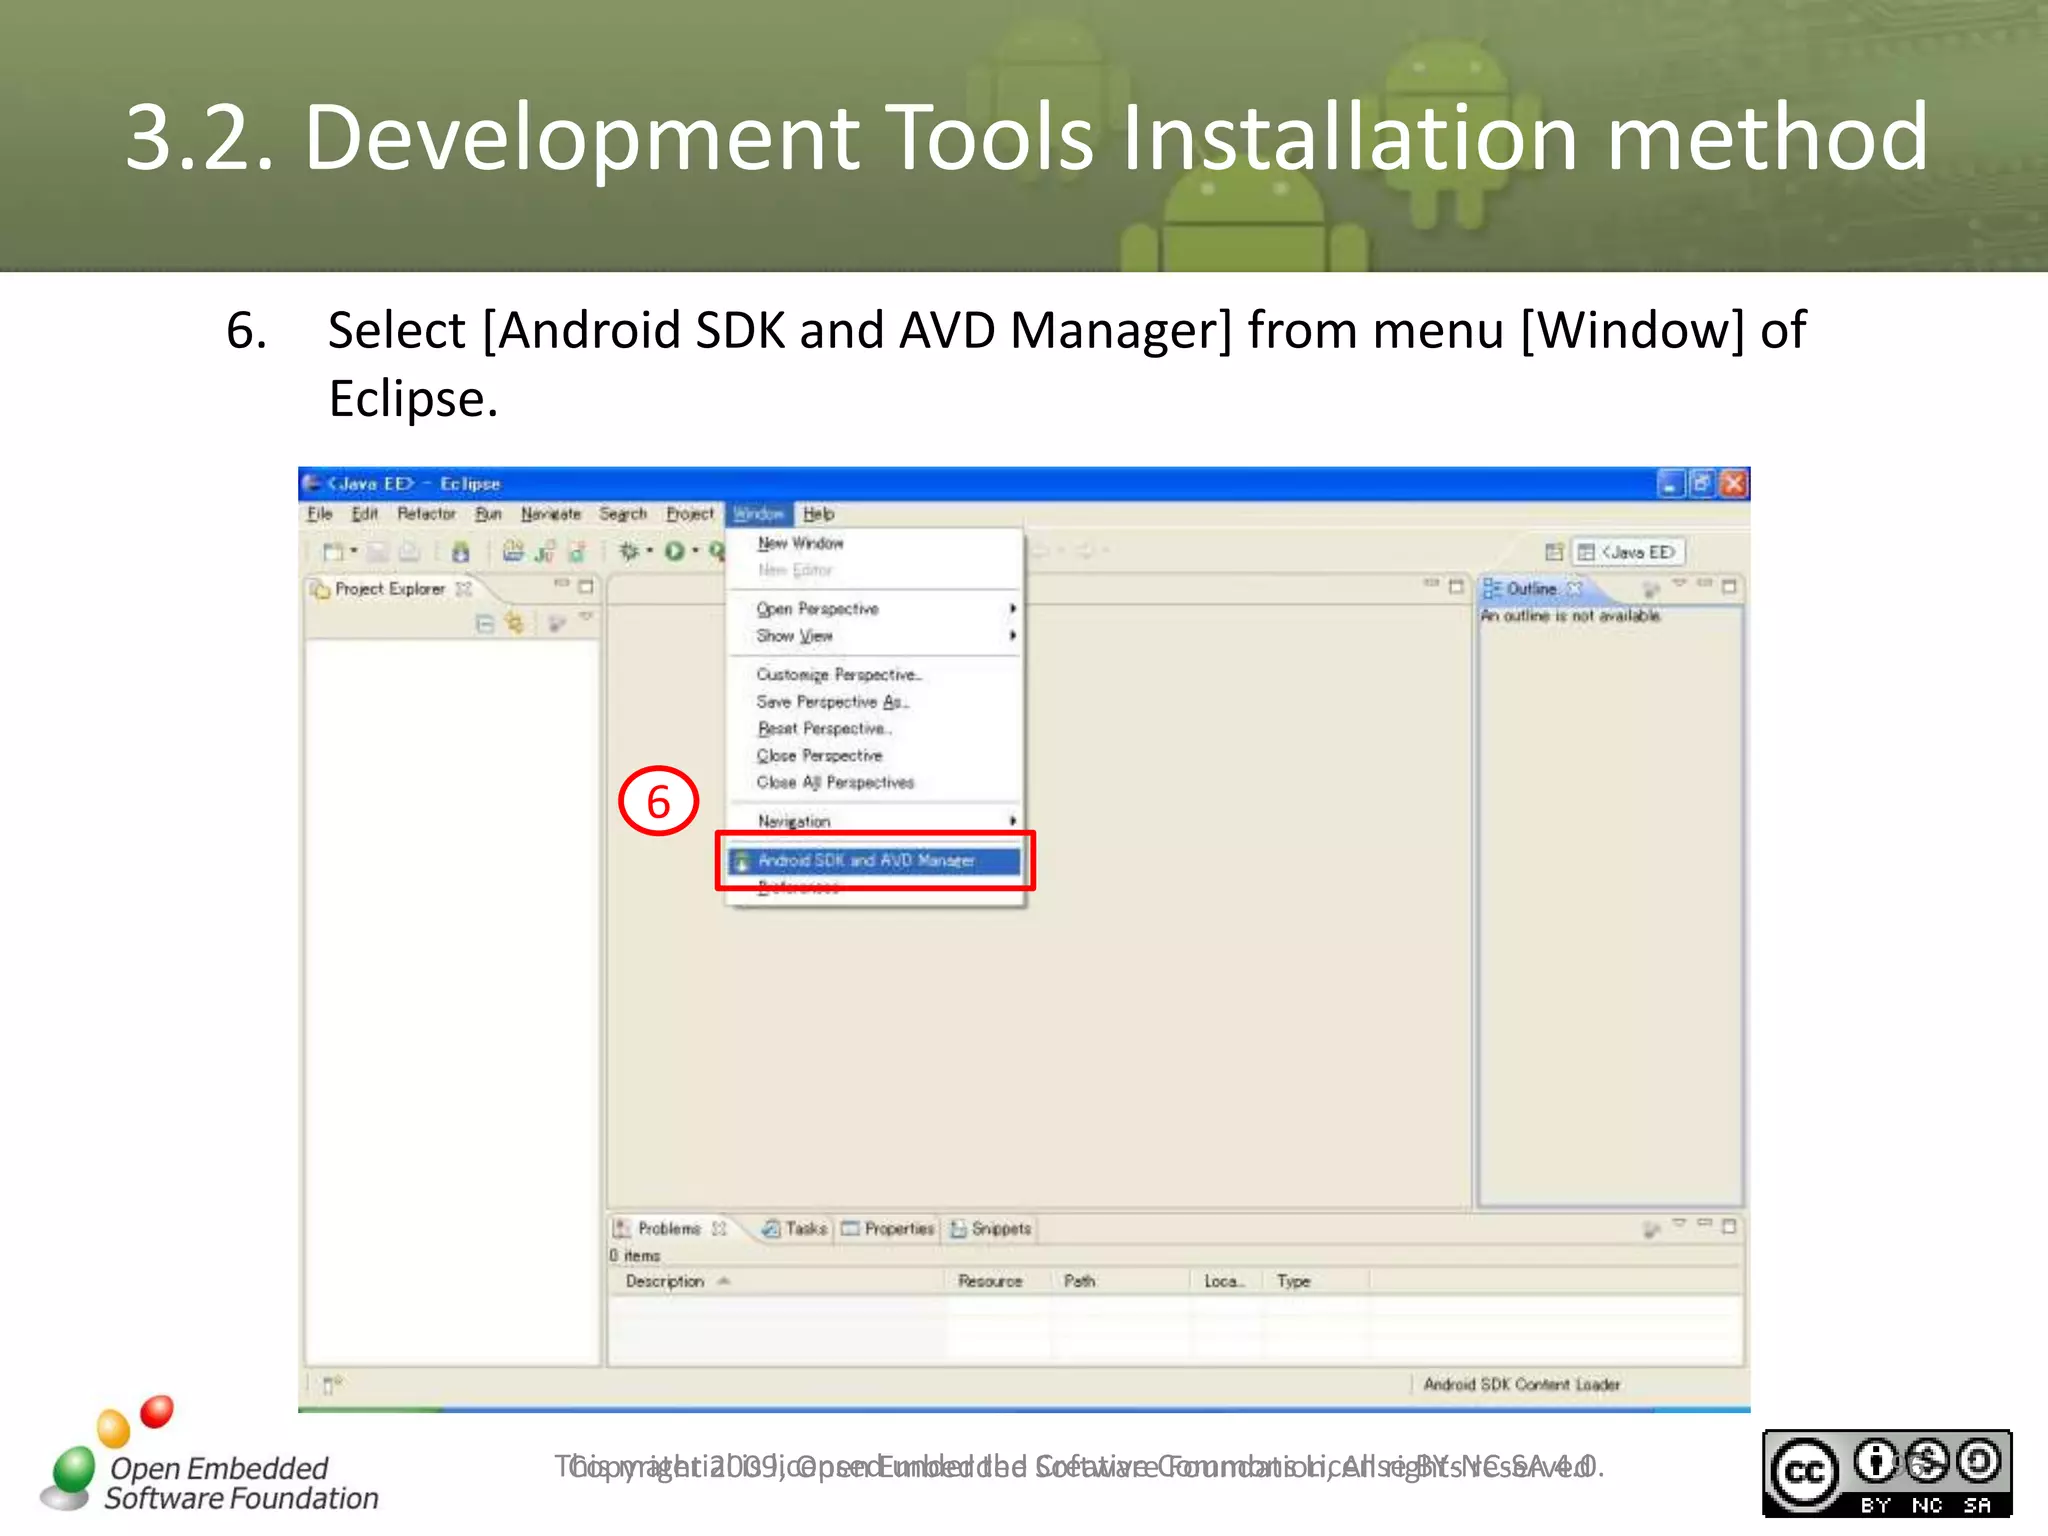Open the dropdown arrow beside New icon
Screen dimensions: 2048x1536
[353, 551]
